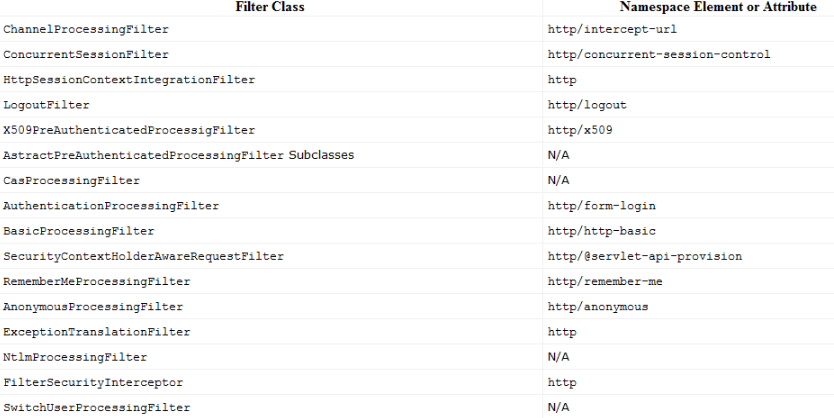This screenshot has width=834, height=418.
Task: Select the SwitchUserProcessingFilter class name
Action: [x=96, y=408]
